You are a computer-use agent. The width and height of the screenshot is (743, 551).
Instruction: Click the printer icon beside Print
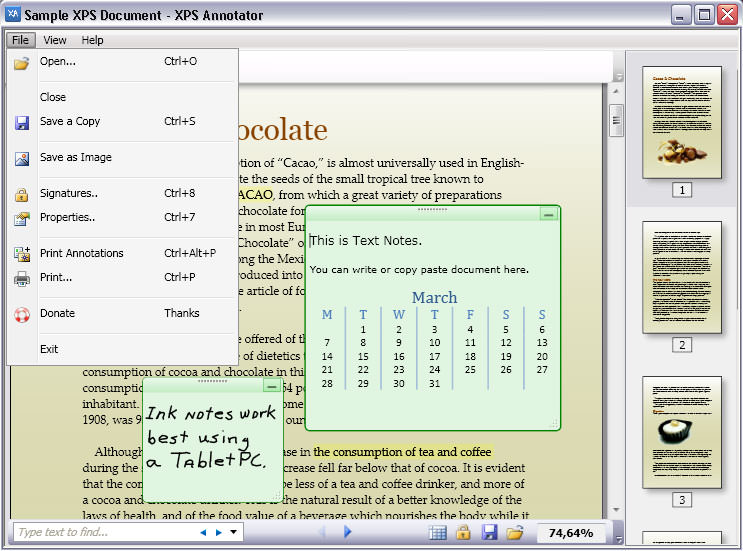[x=22, y=279]
